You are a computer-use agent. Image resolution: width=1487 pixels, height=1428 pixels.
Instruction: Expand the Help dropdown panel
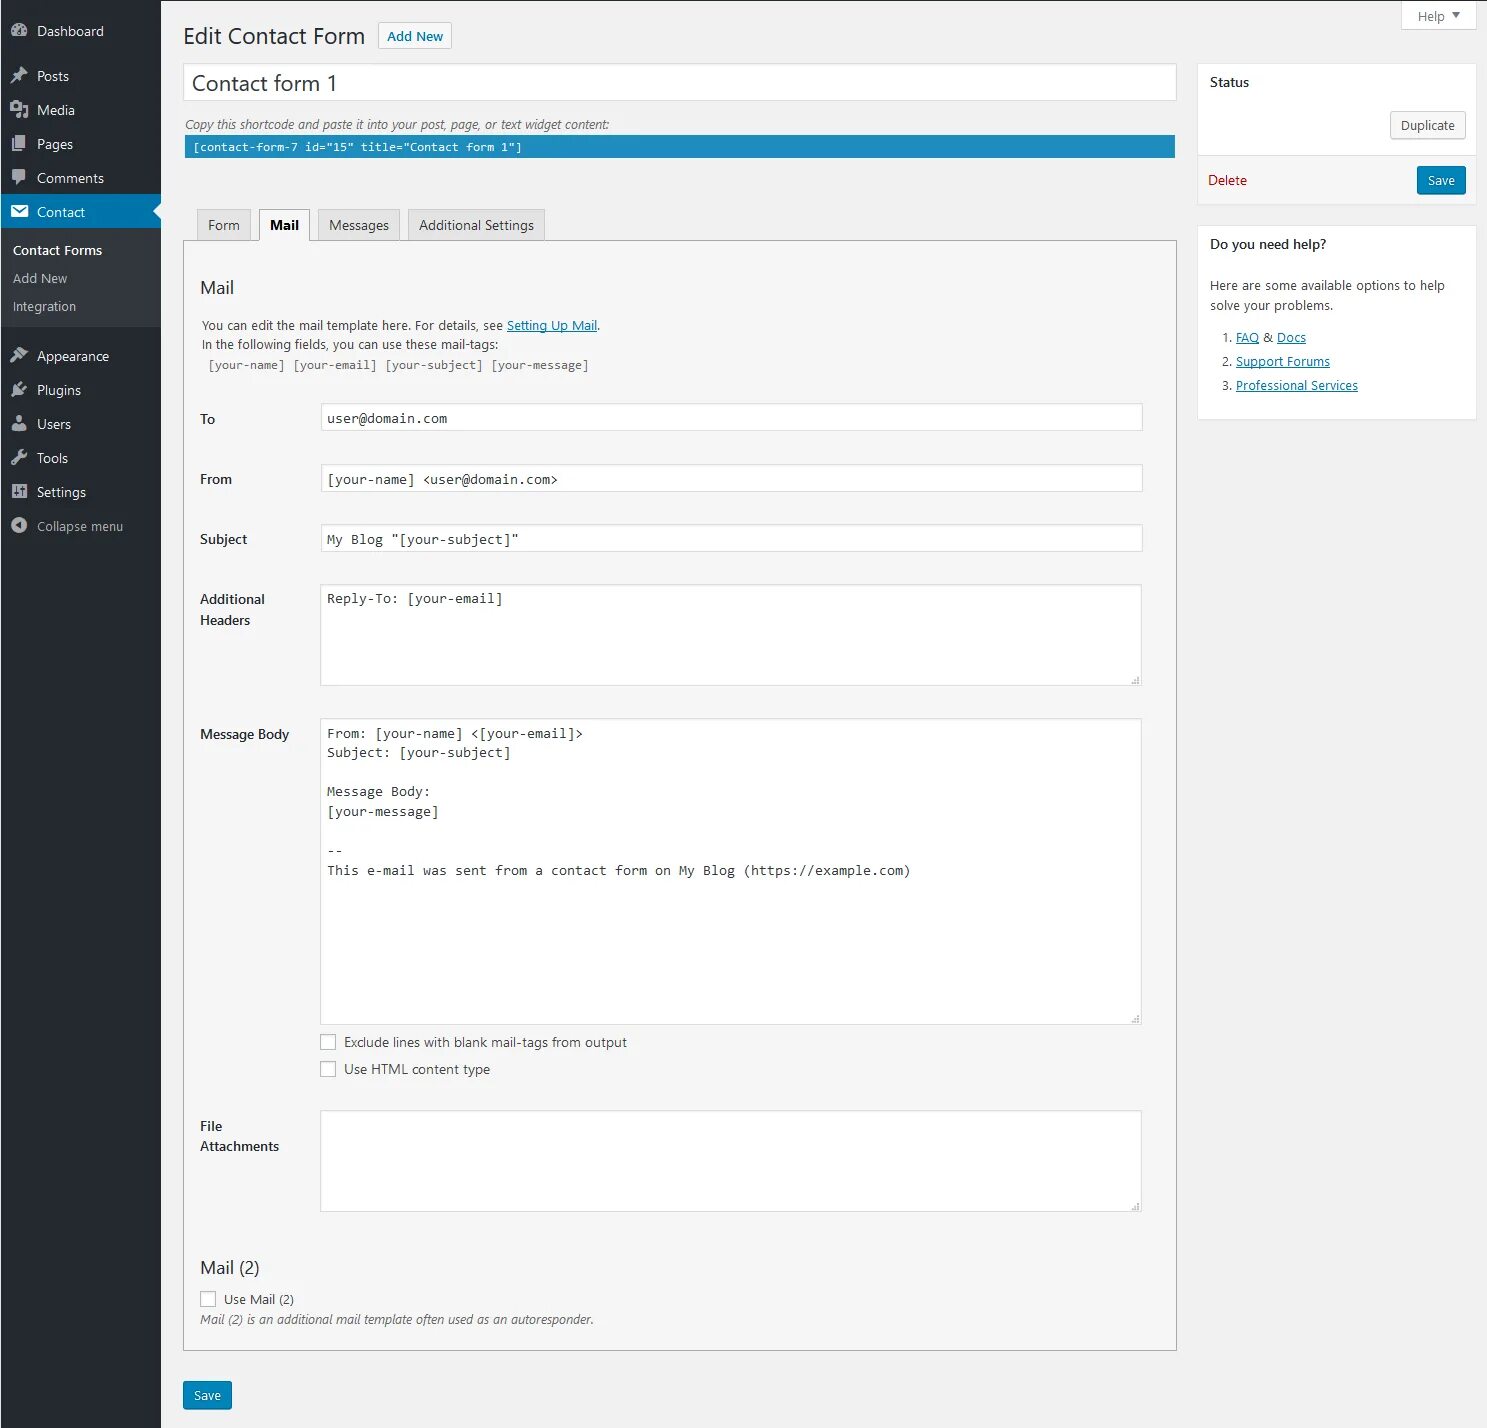tap(1438, 16)
